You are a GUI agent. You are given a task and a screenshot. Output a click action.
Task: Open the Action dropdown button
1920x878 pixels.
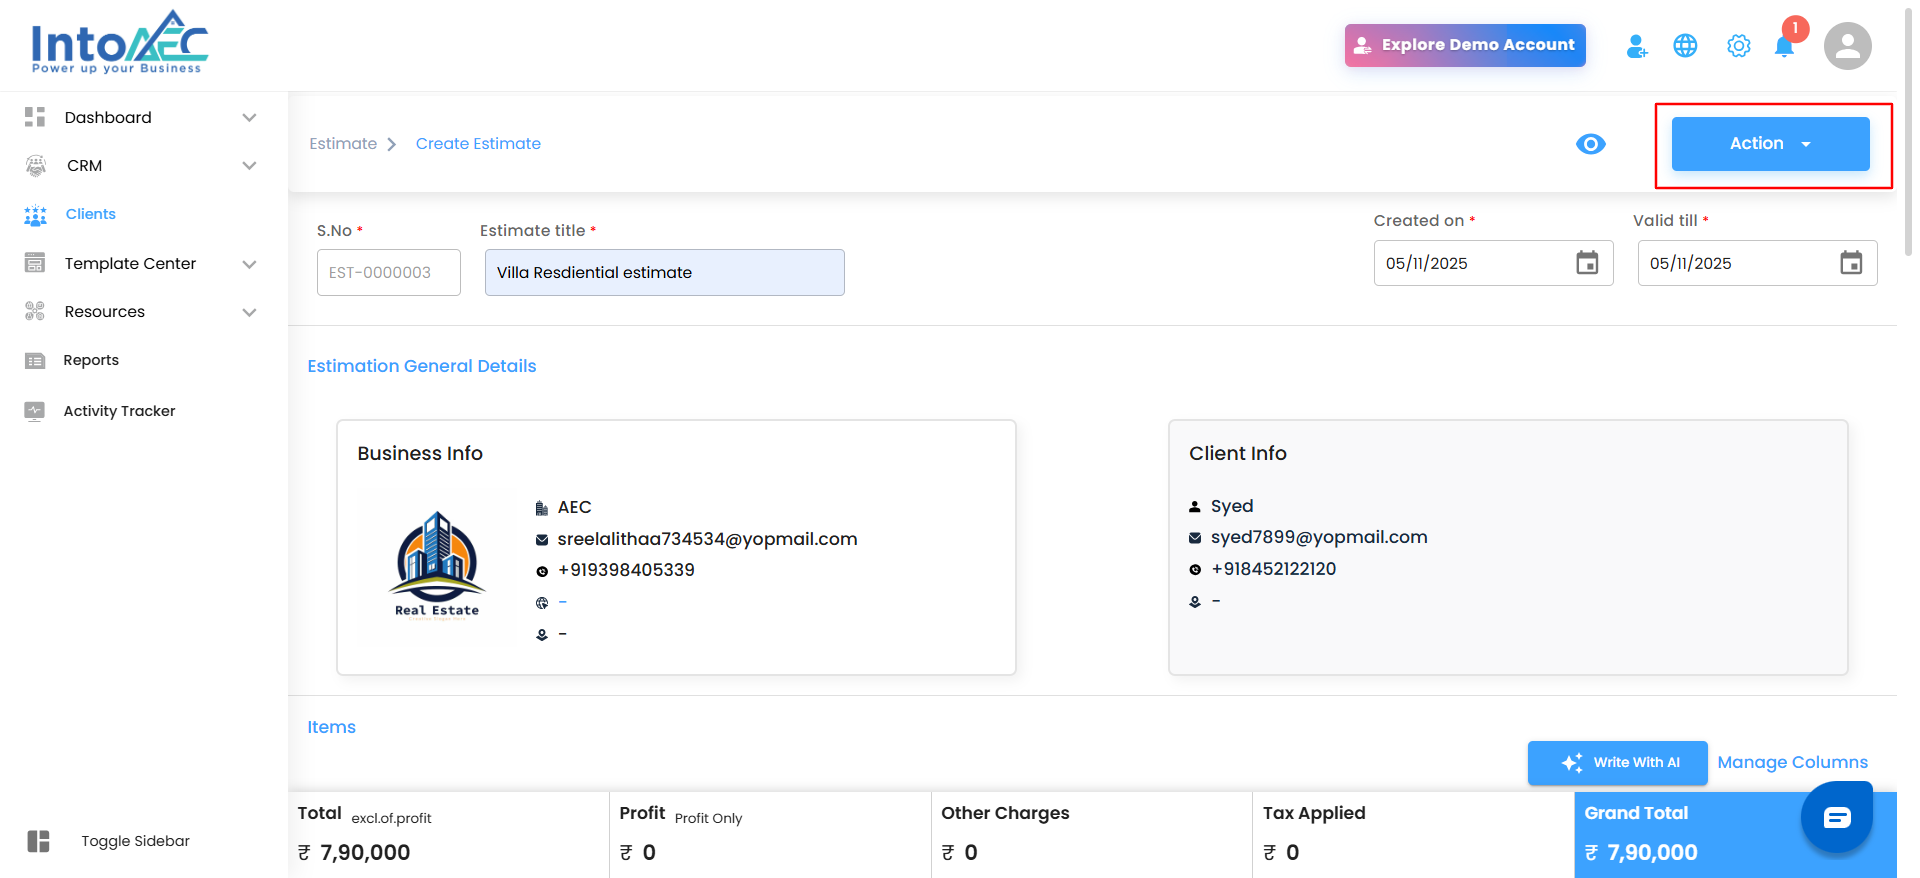1770,144
